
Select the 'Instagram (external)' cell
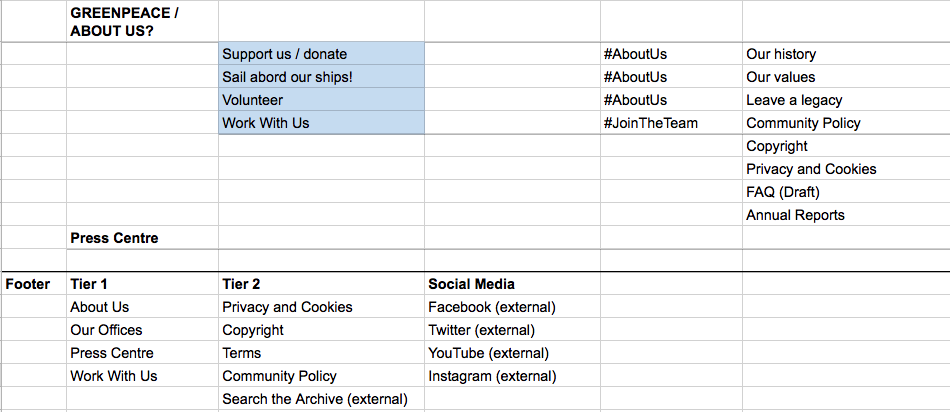tap(513, 376)
